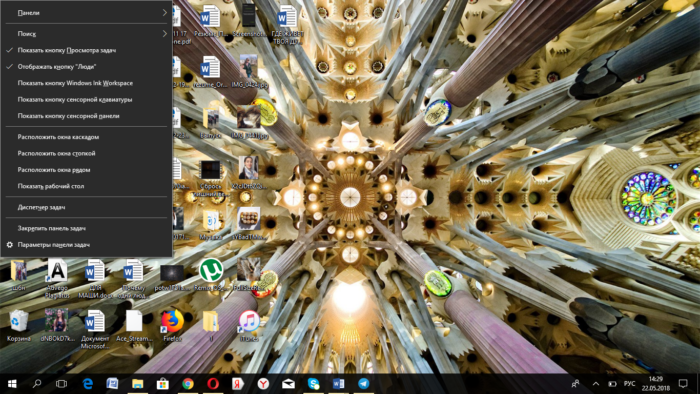Expand the Панели submenu
The image size is (700, 394).
pyautogui.click(x=87, y=13)
